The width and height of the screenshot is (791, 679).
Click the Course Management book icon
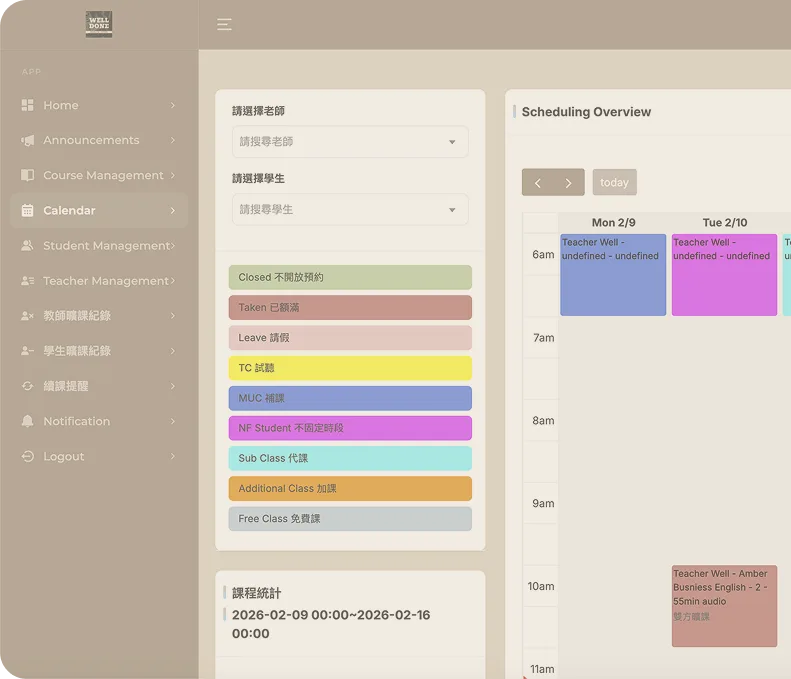pos(27,175)
